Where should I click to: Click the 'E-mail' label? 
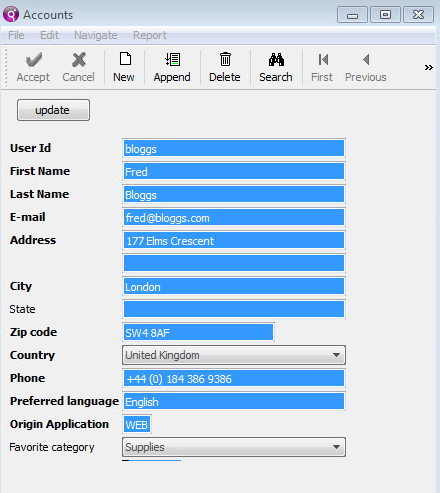pos(28,217)
